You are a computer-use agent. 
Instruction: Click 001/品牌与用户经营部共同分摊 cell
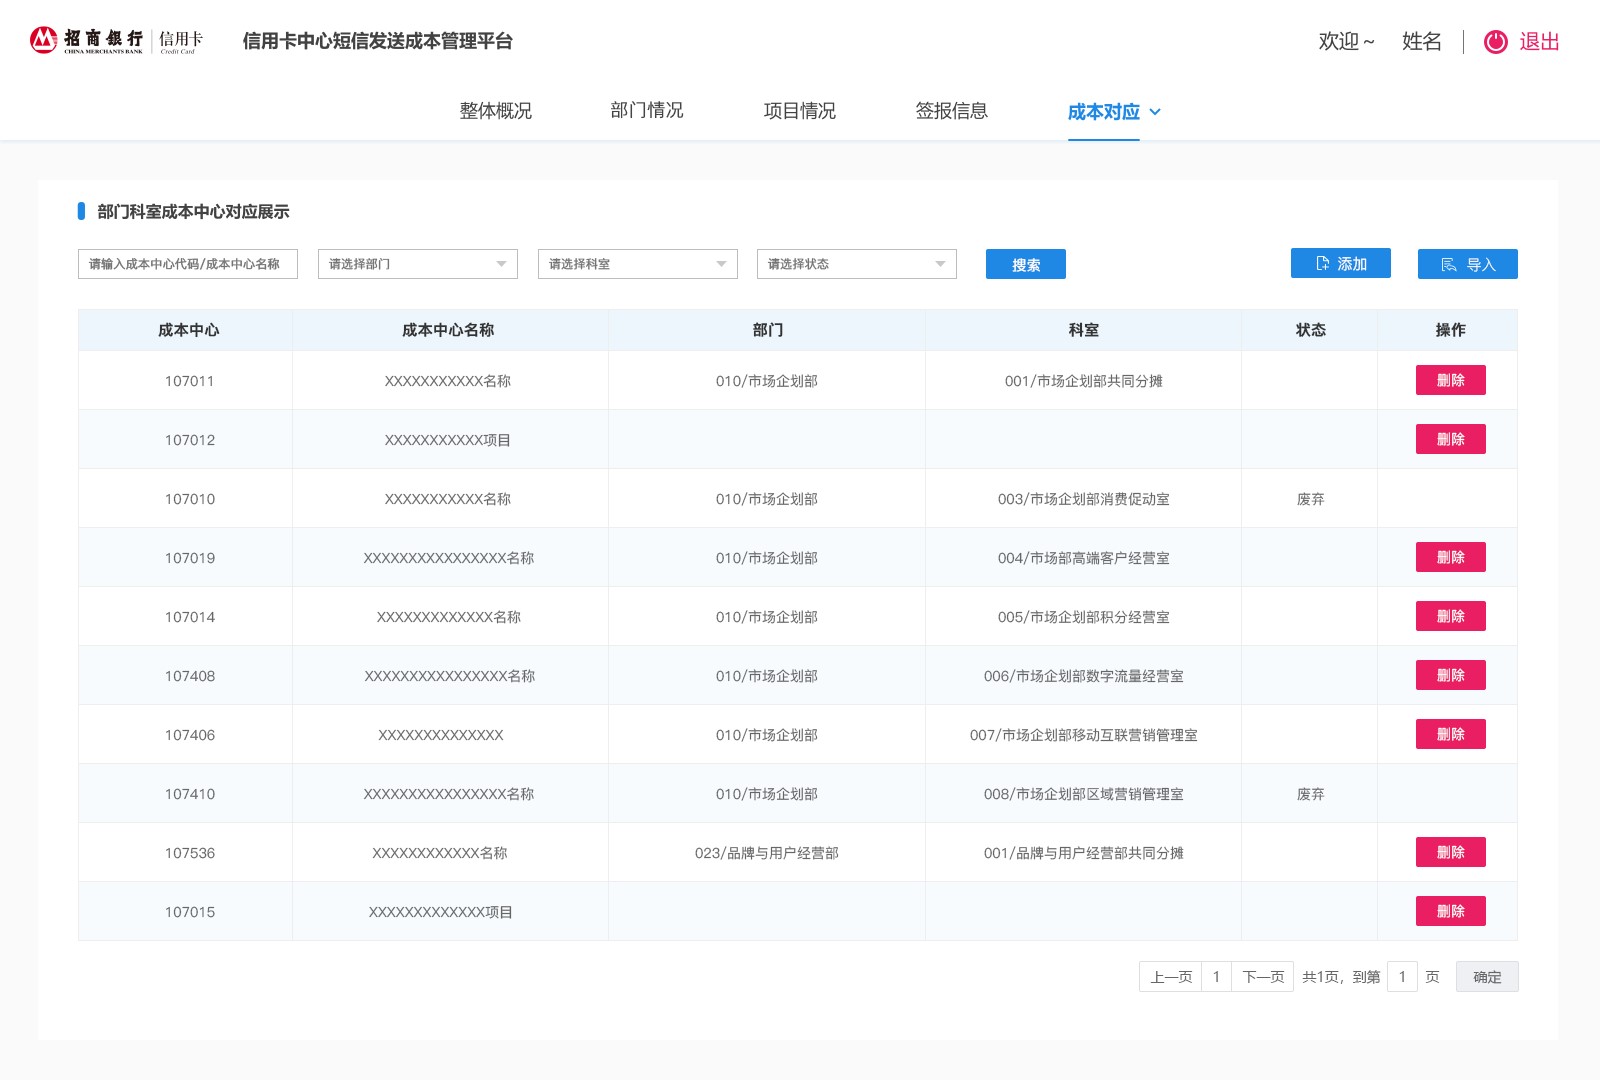click(1084, 853)
